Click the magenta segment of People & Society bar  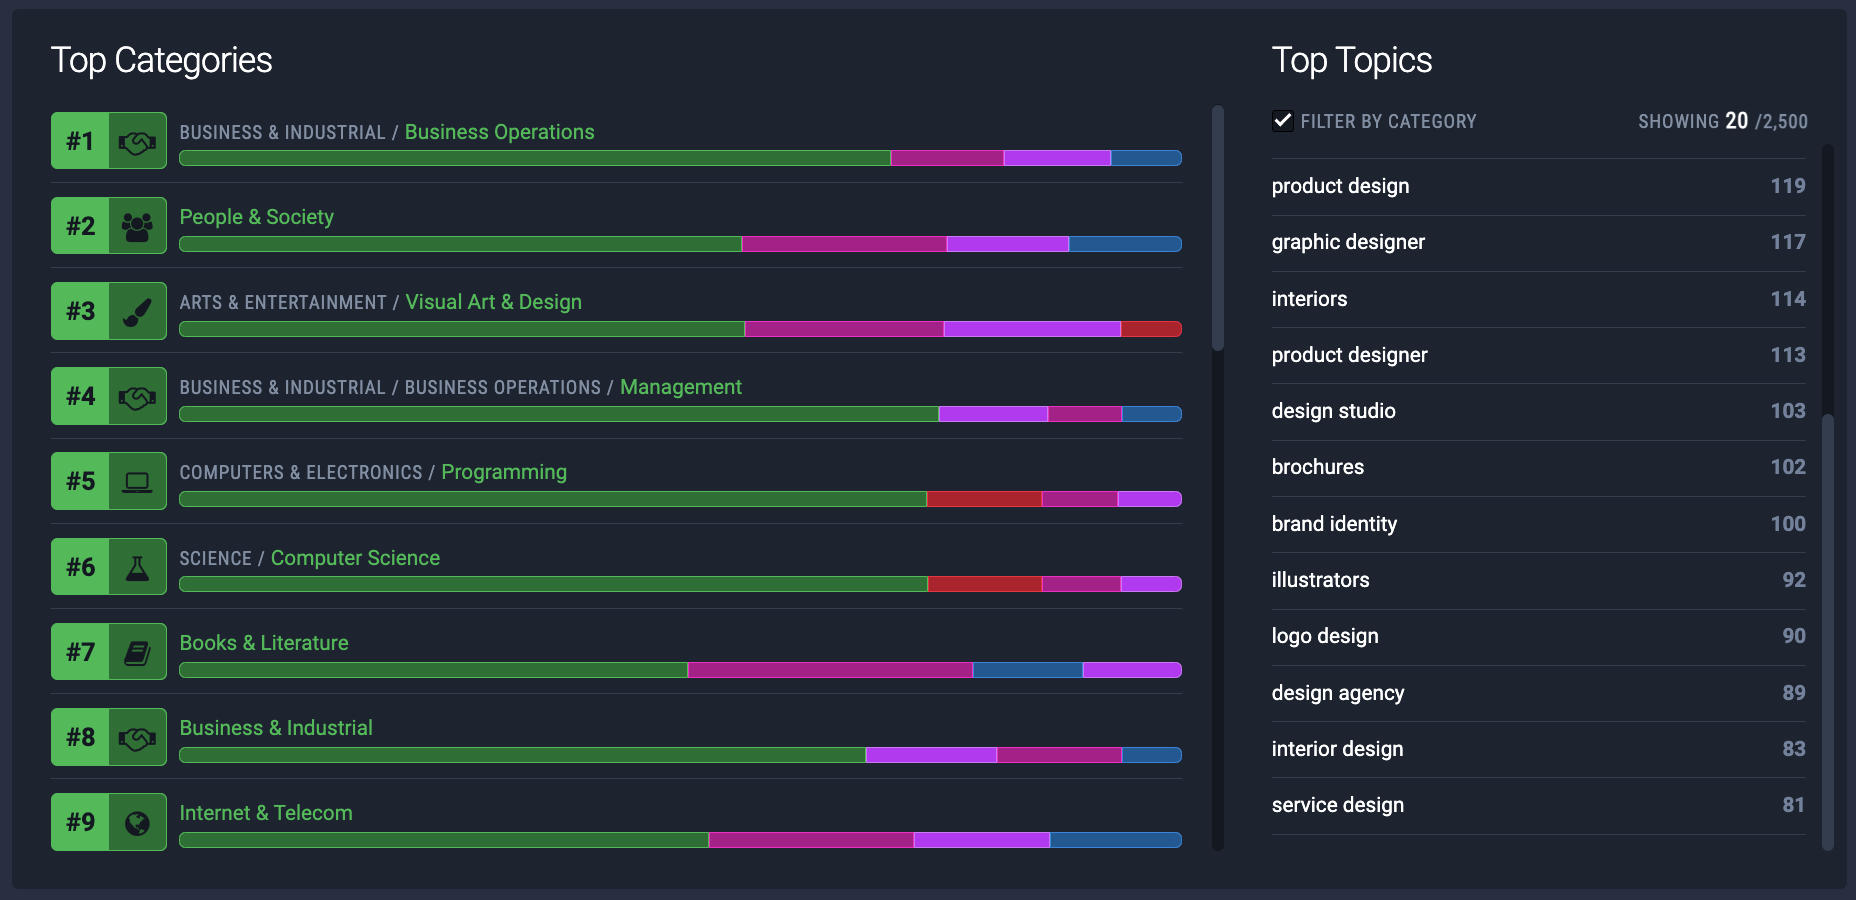pos(844,244)
